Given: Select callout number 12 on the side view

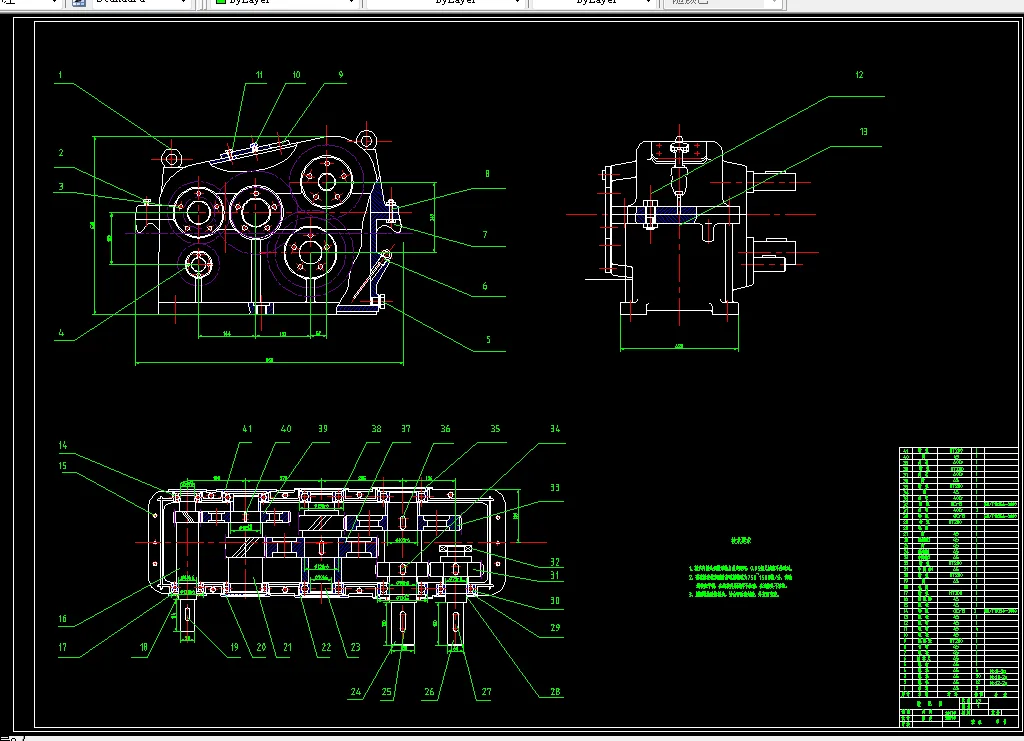Looking at the screenshot, I should tap(859, 75).
